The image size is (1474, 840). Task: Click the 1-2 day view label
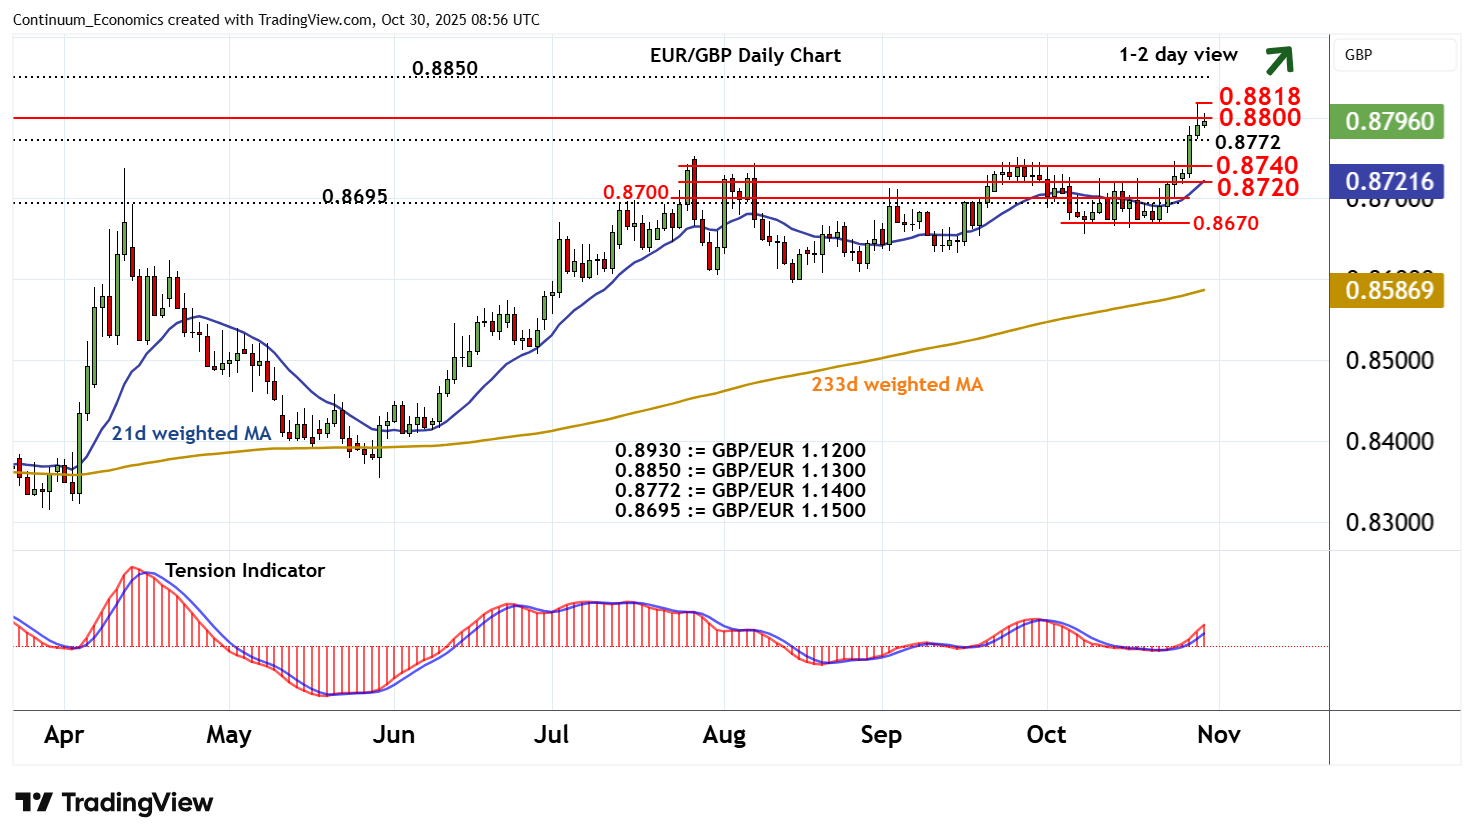(1178, 55)
